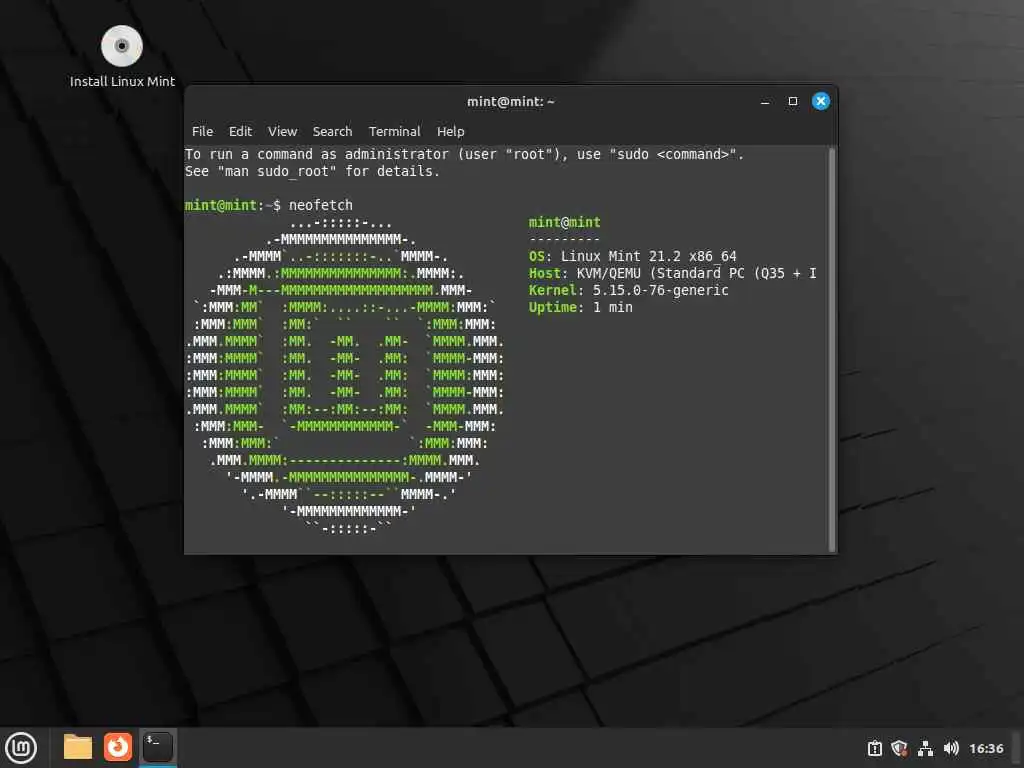
Task: Open the Help menu in Terminal
Action: [x=451, y=131]
